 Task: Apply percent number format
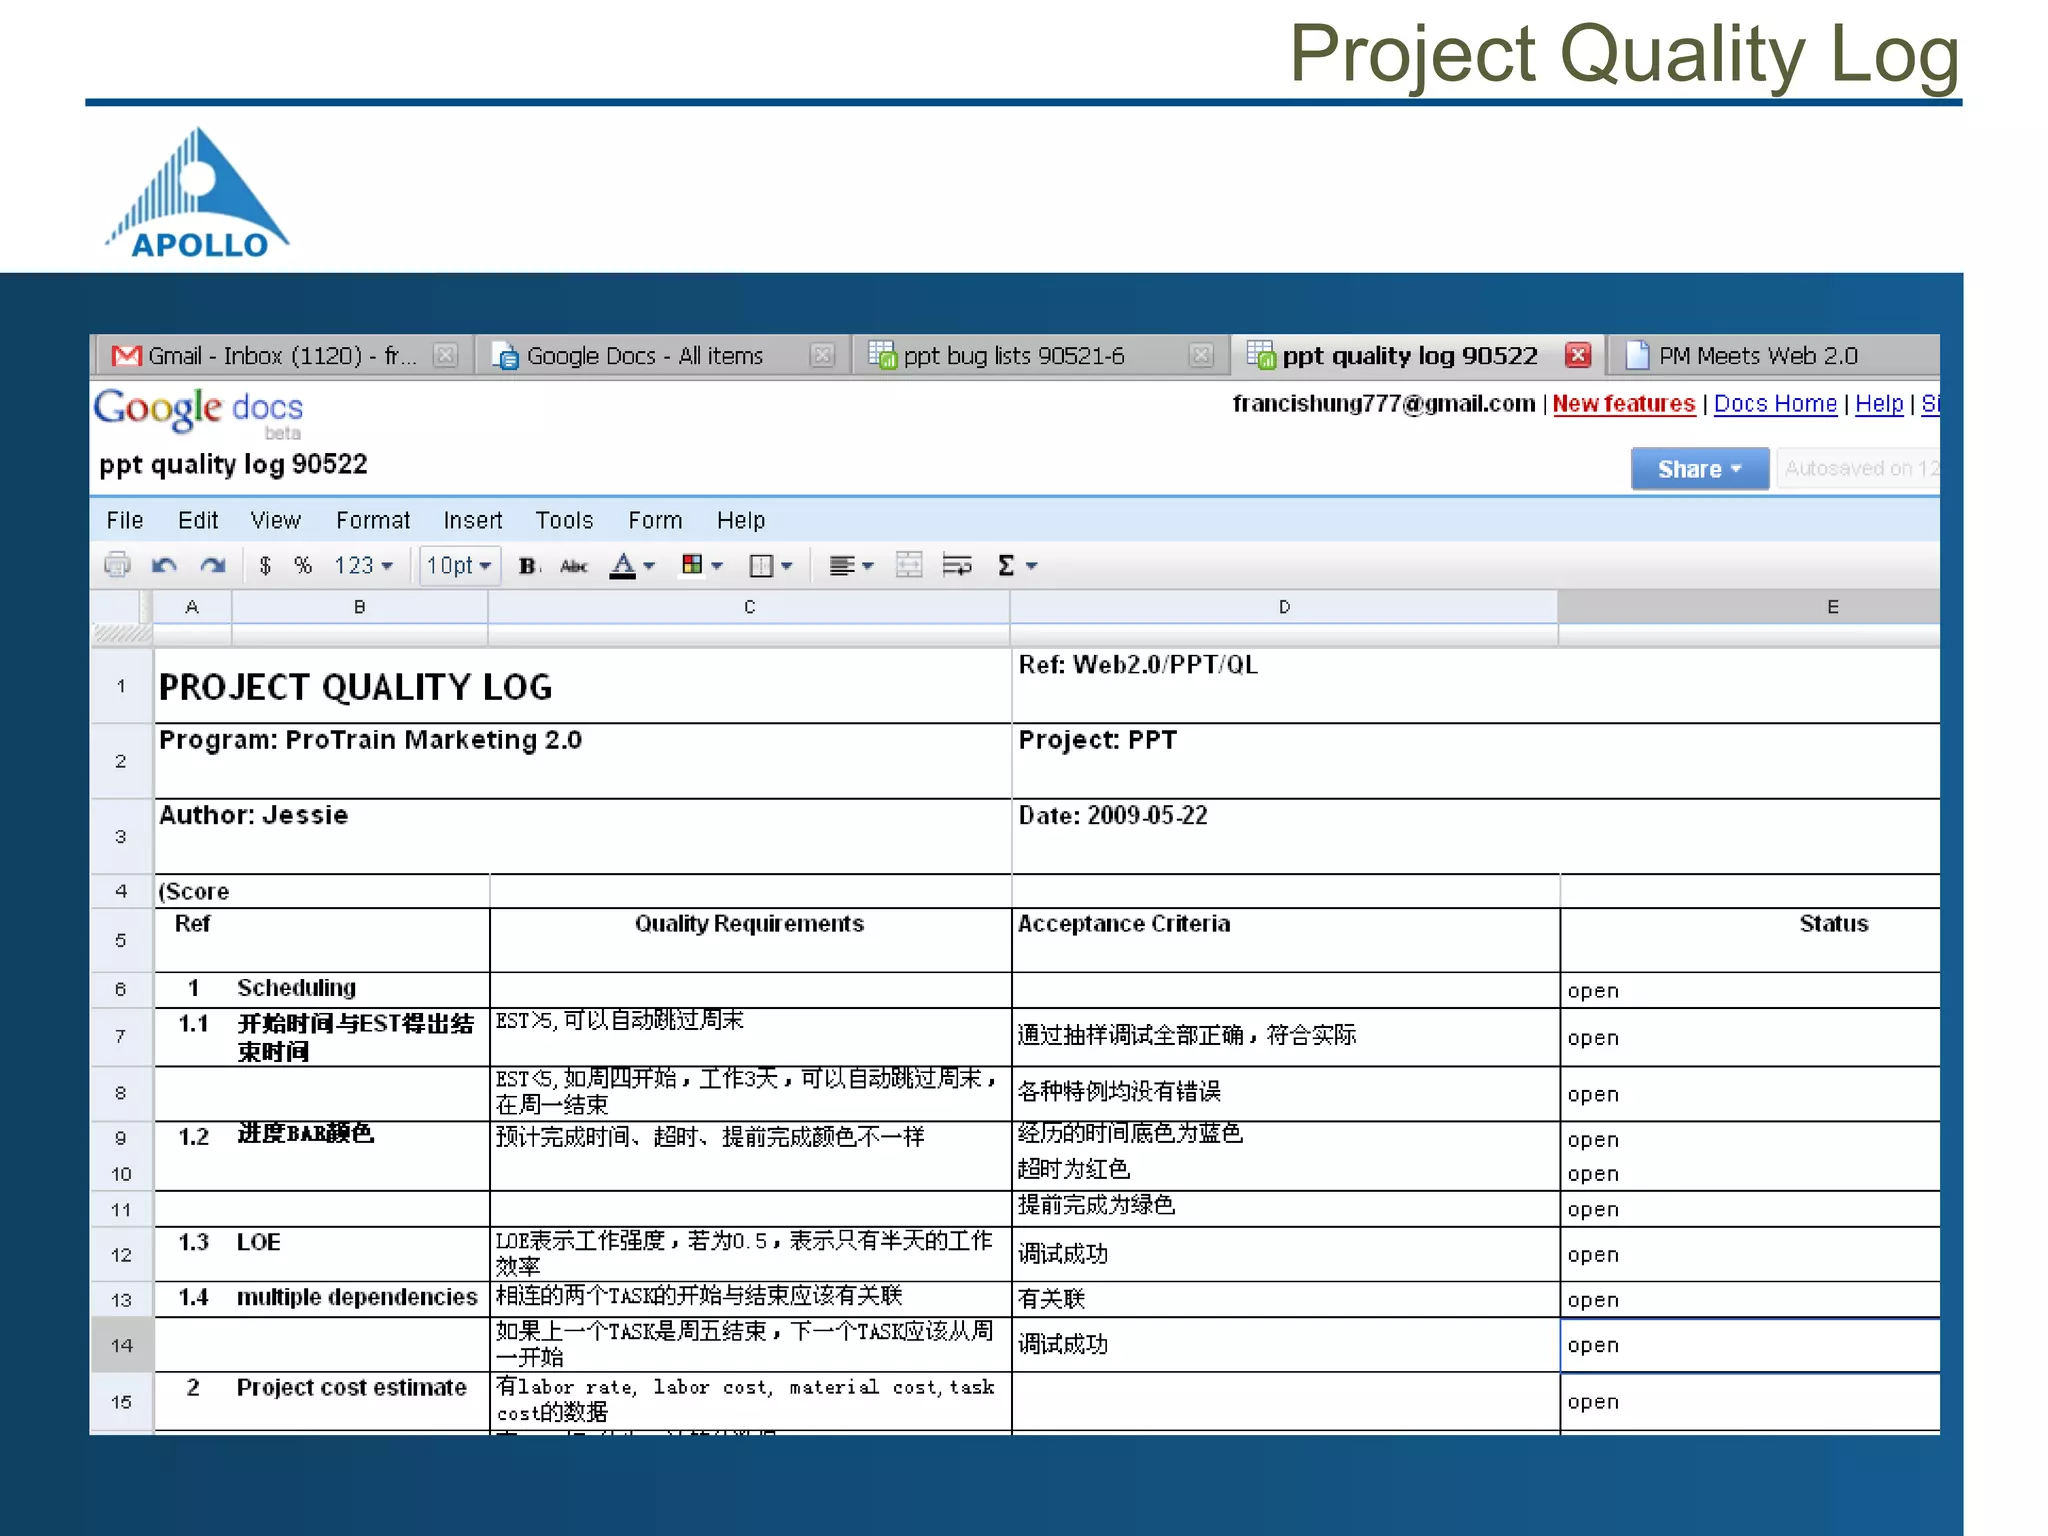(303, 565)
